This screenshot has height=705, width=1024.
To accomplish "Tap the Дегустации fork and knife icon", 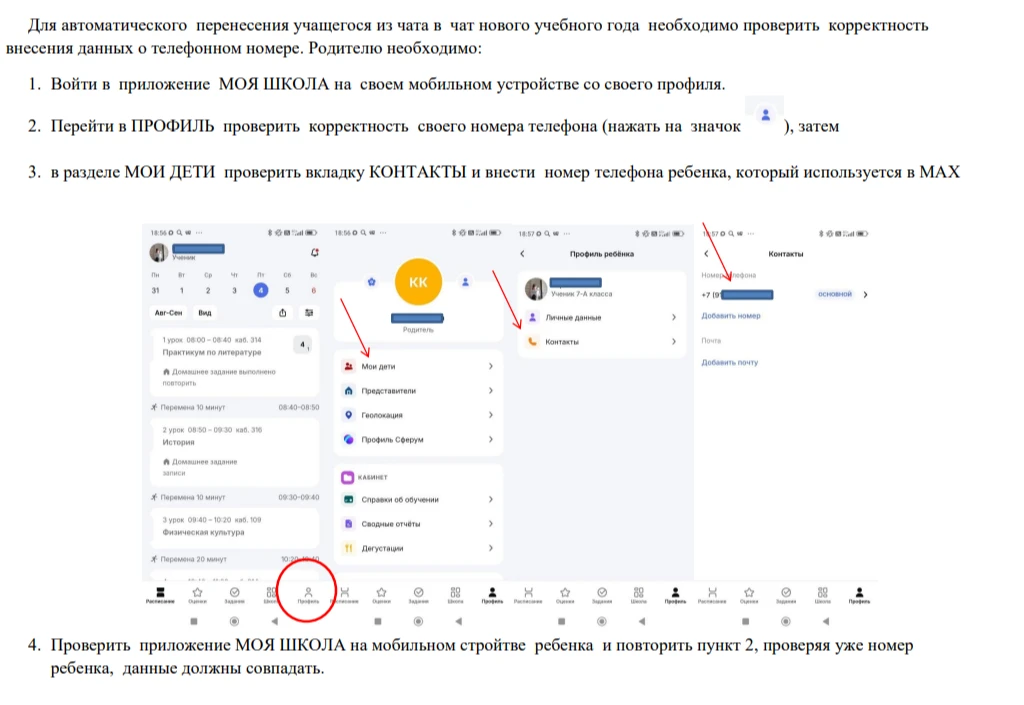I will pyautogui.click(x=349, y=548).
